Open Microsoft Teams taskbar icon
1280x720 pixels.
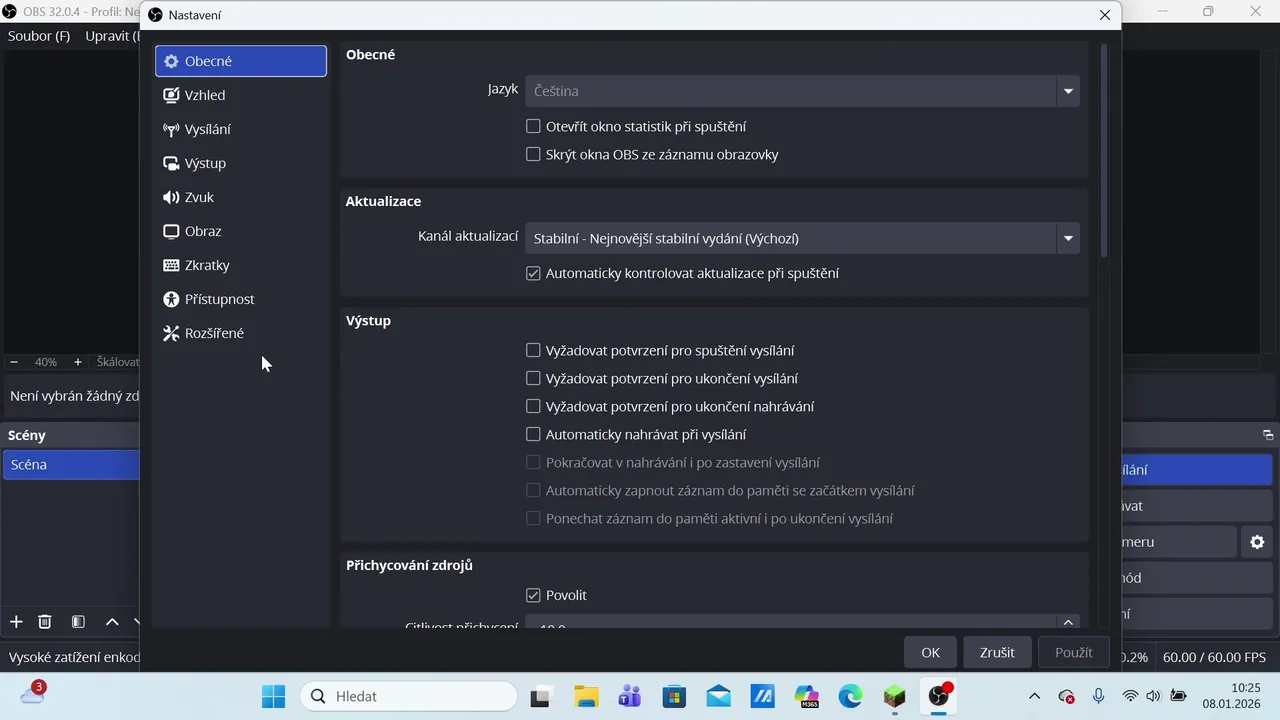(630, 696)
